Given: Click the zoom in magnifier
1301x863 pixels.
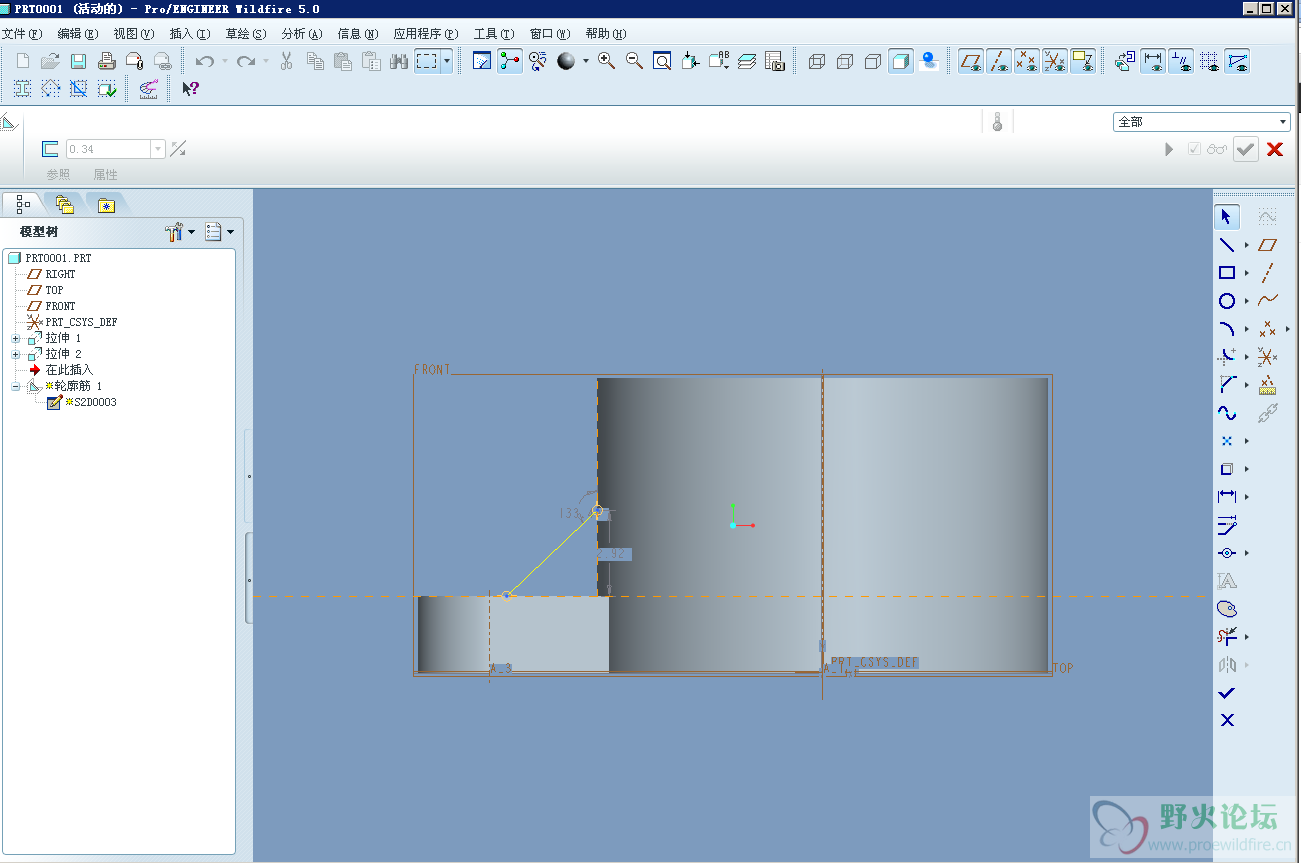Looking at the screenshot, I should pos(606,62).
